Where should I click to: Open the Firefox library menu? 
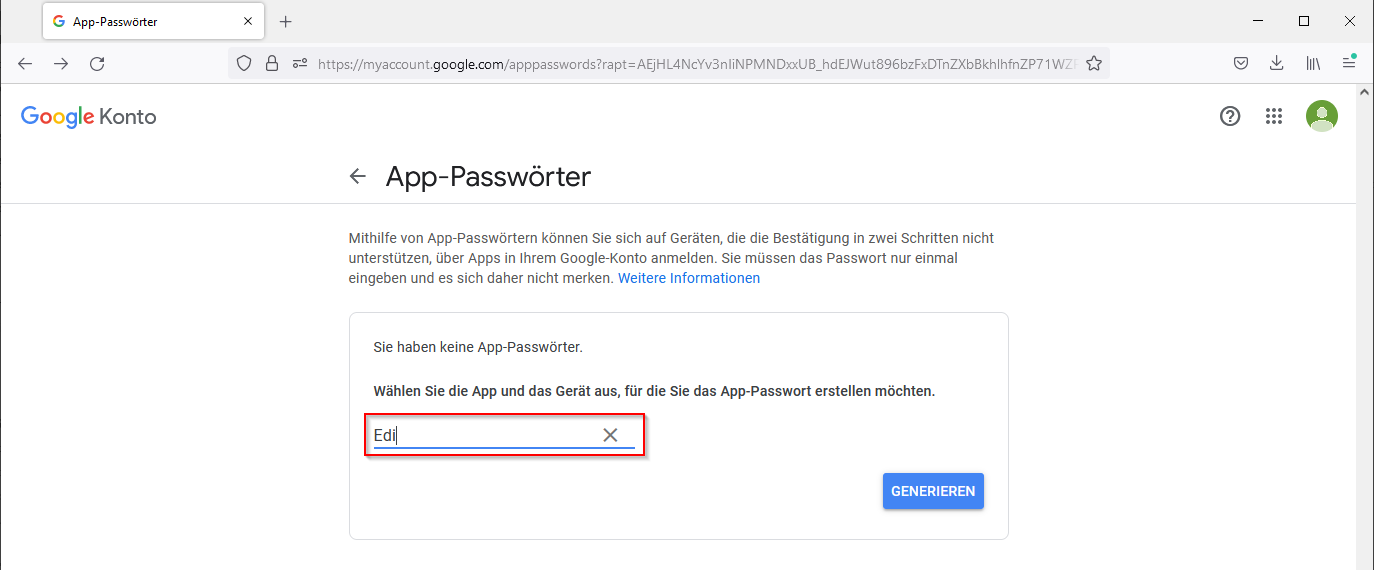(1313, 63)
